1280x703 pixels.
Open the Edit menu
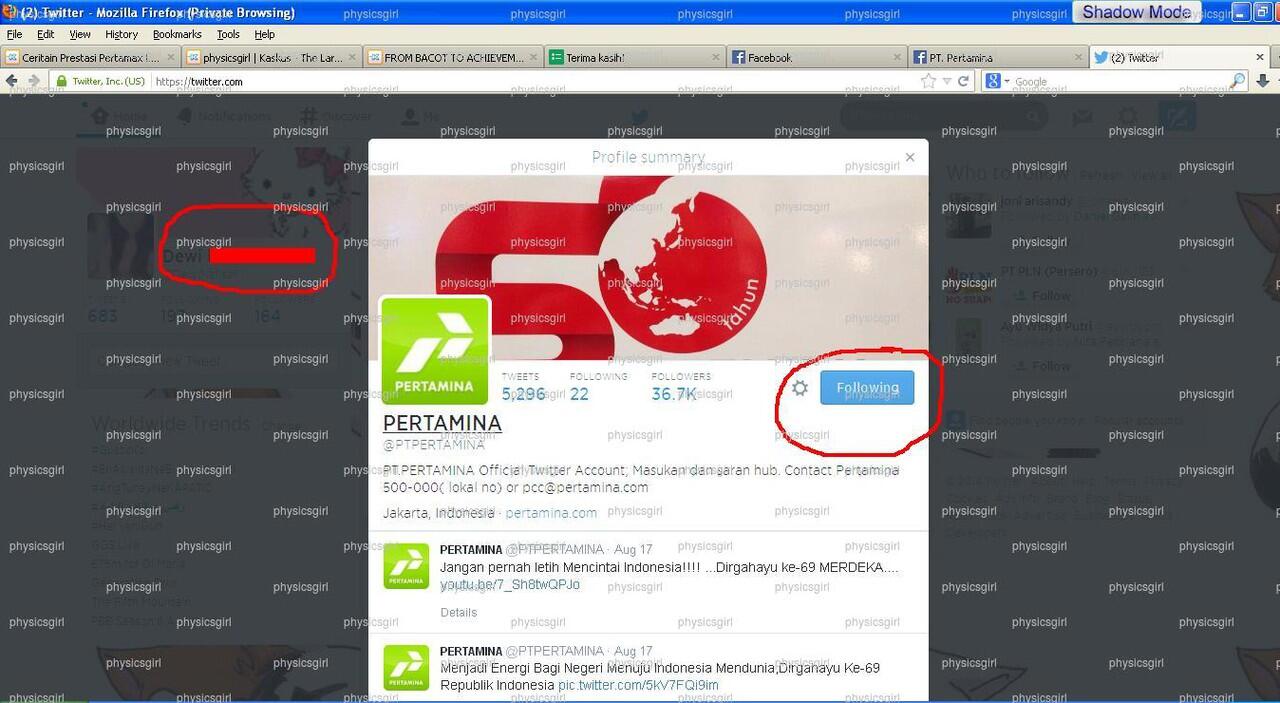tap(46, 34)
